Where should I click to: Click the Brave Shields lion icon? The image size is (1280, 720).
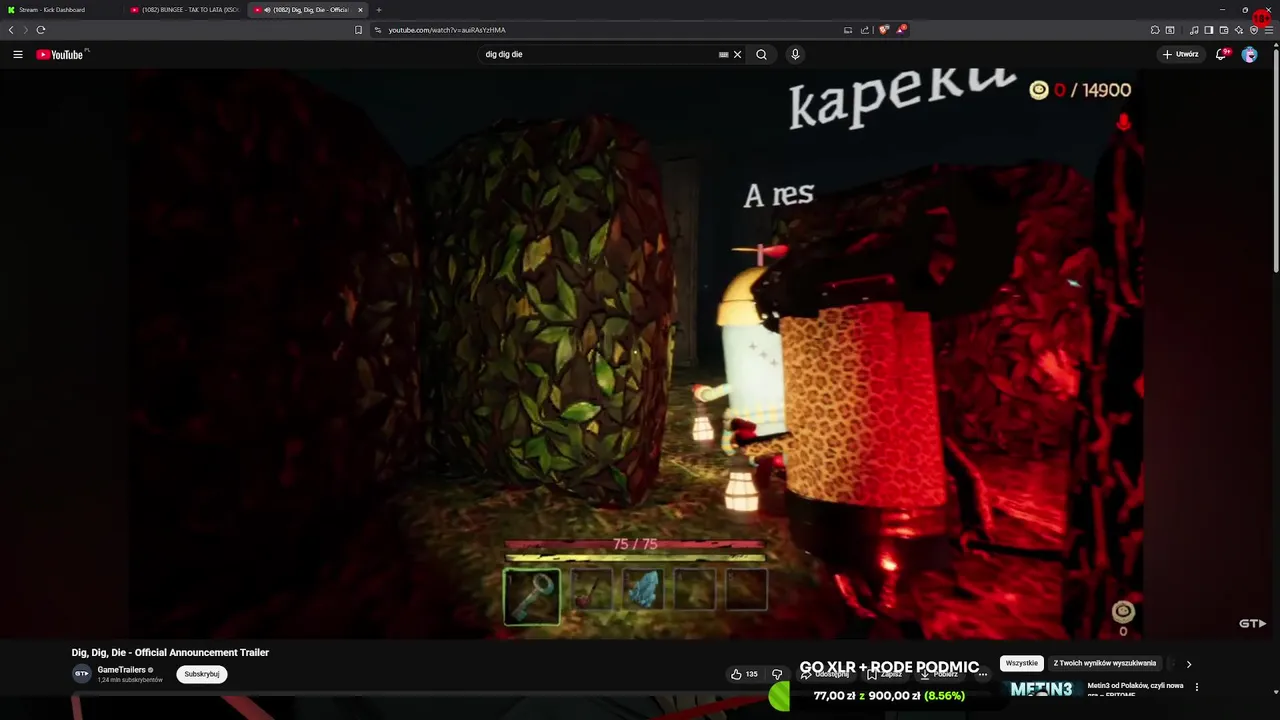(883, 30)
